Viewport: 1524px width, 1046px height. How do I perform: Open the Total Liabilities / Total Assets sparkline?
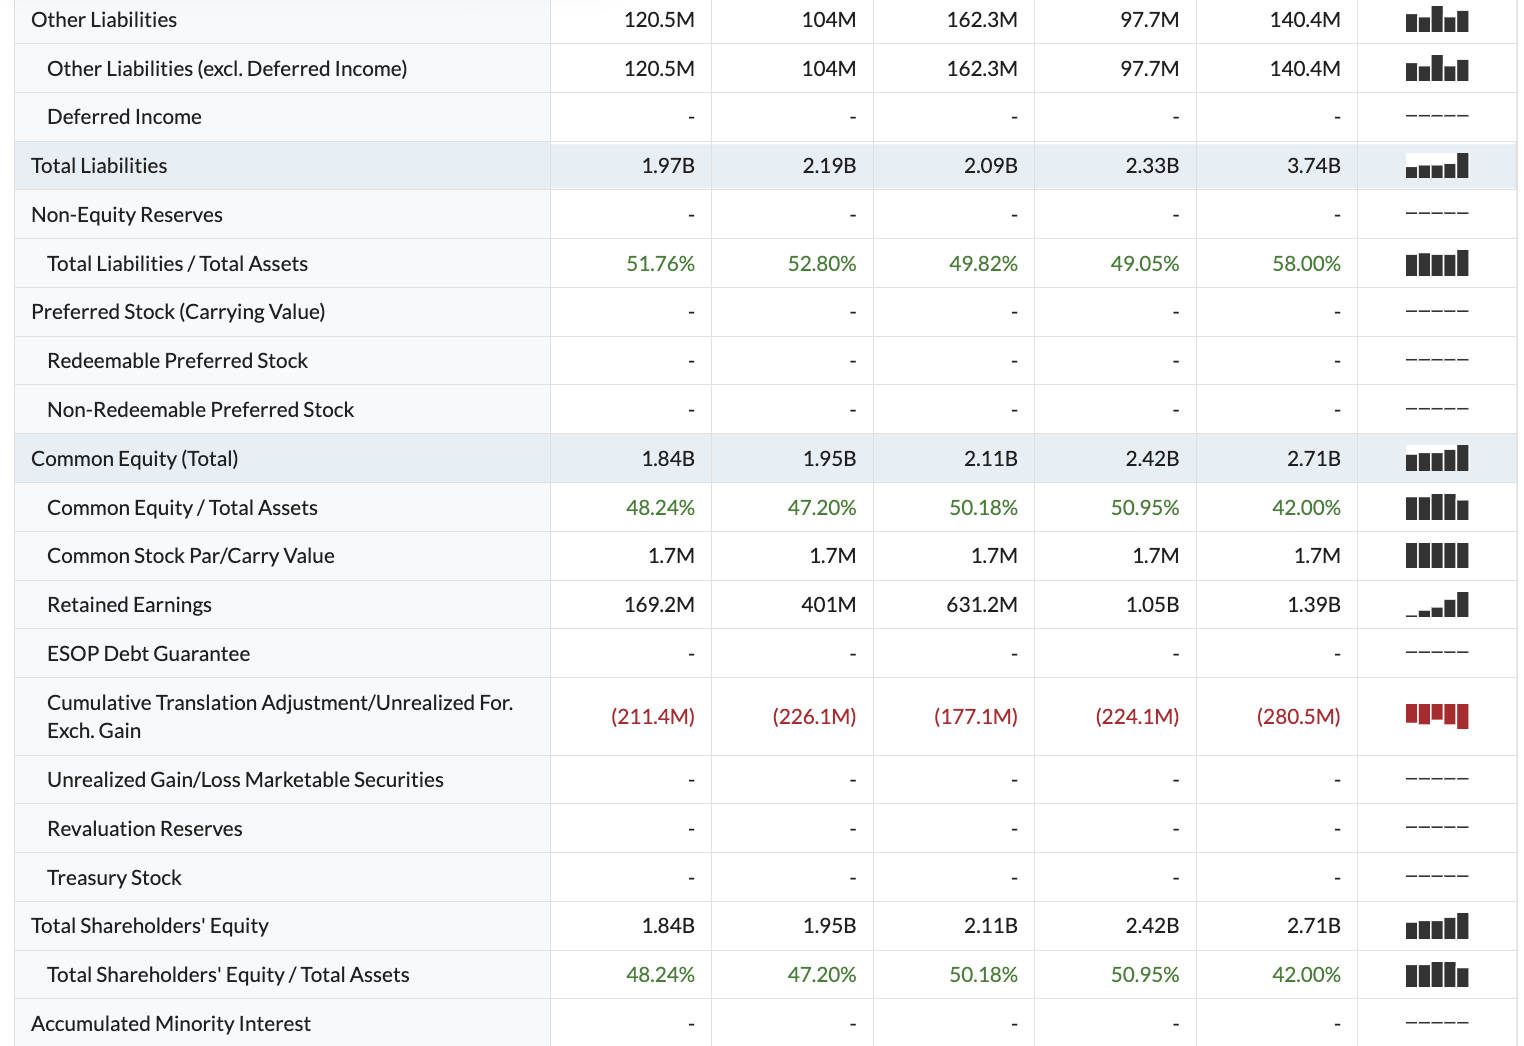(1437, 263)
